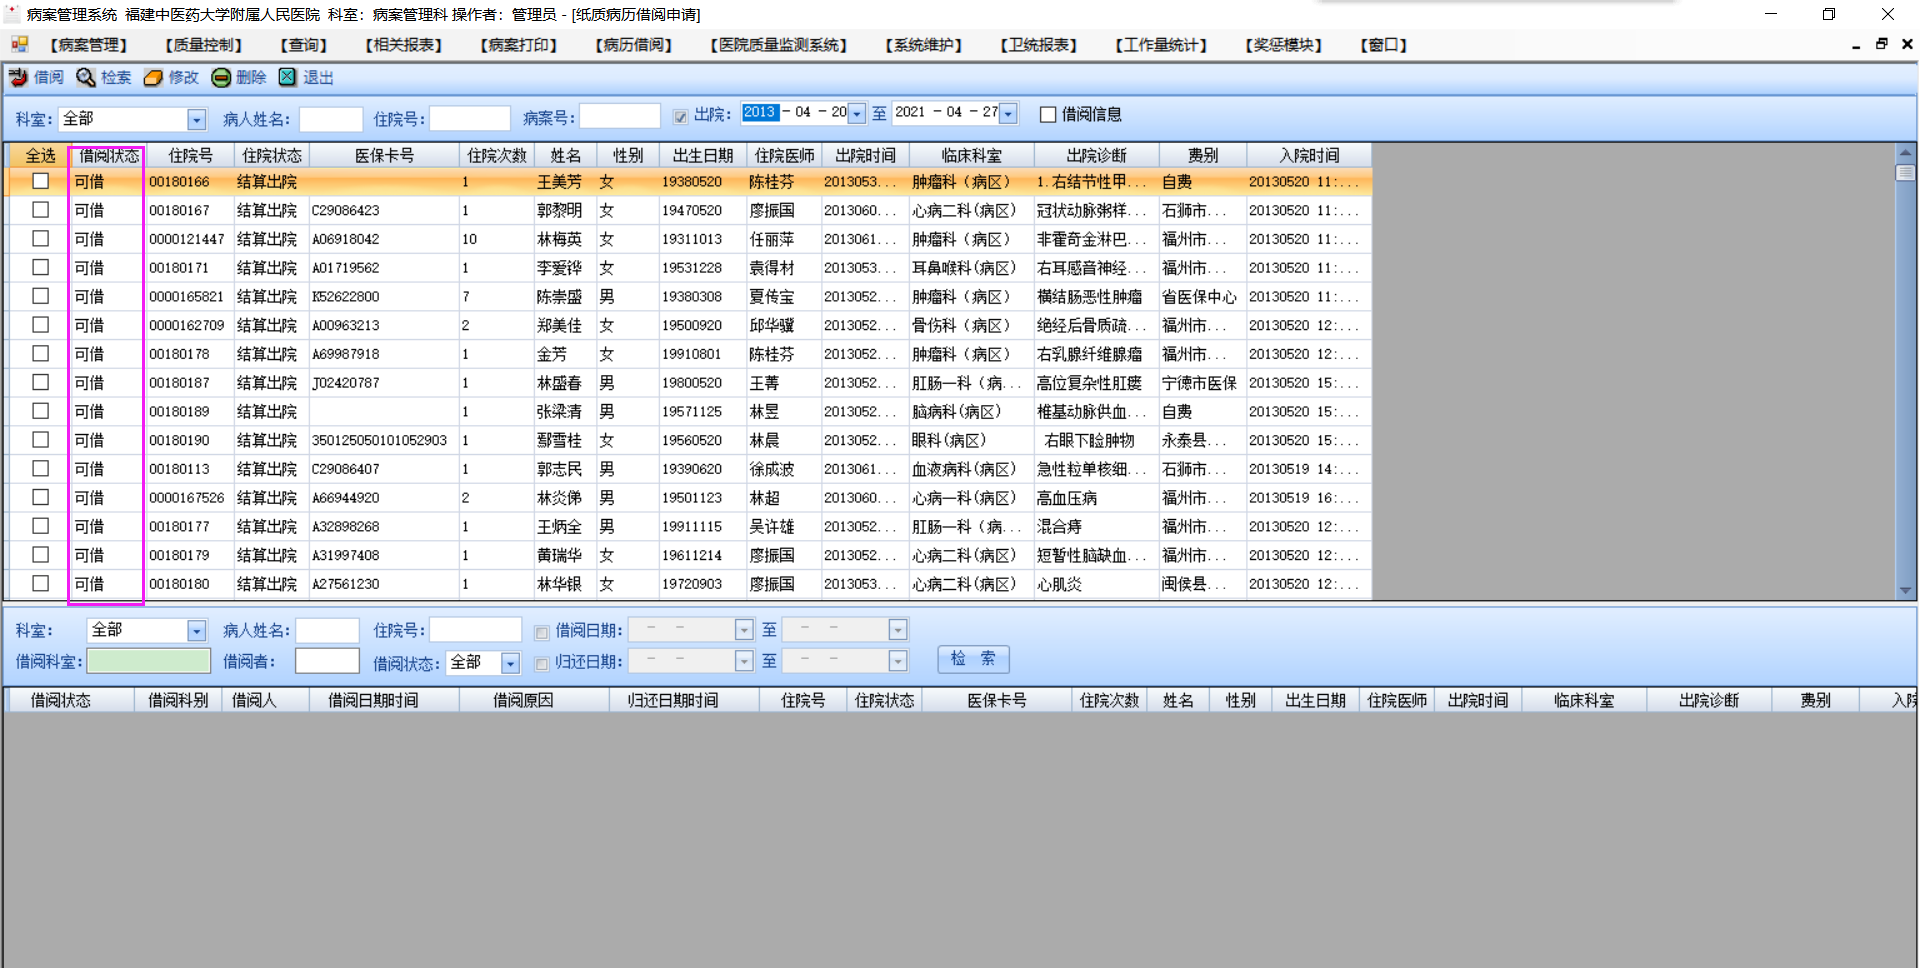Screen dimensions: 1920x968
Task: Click the 检索 magnifier search icon
Action: [86, 77]
